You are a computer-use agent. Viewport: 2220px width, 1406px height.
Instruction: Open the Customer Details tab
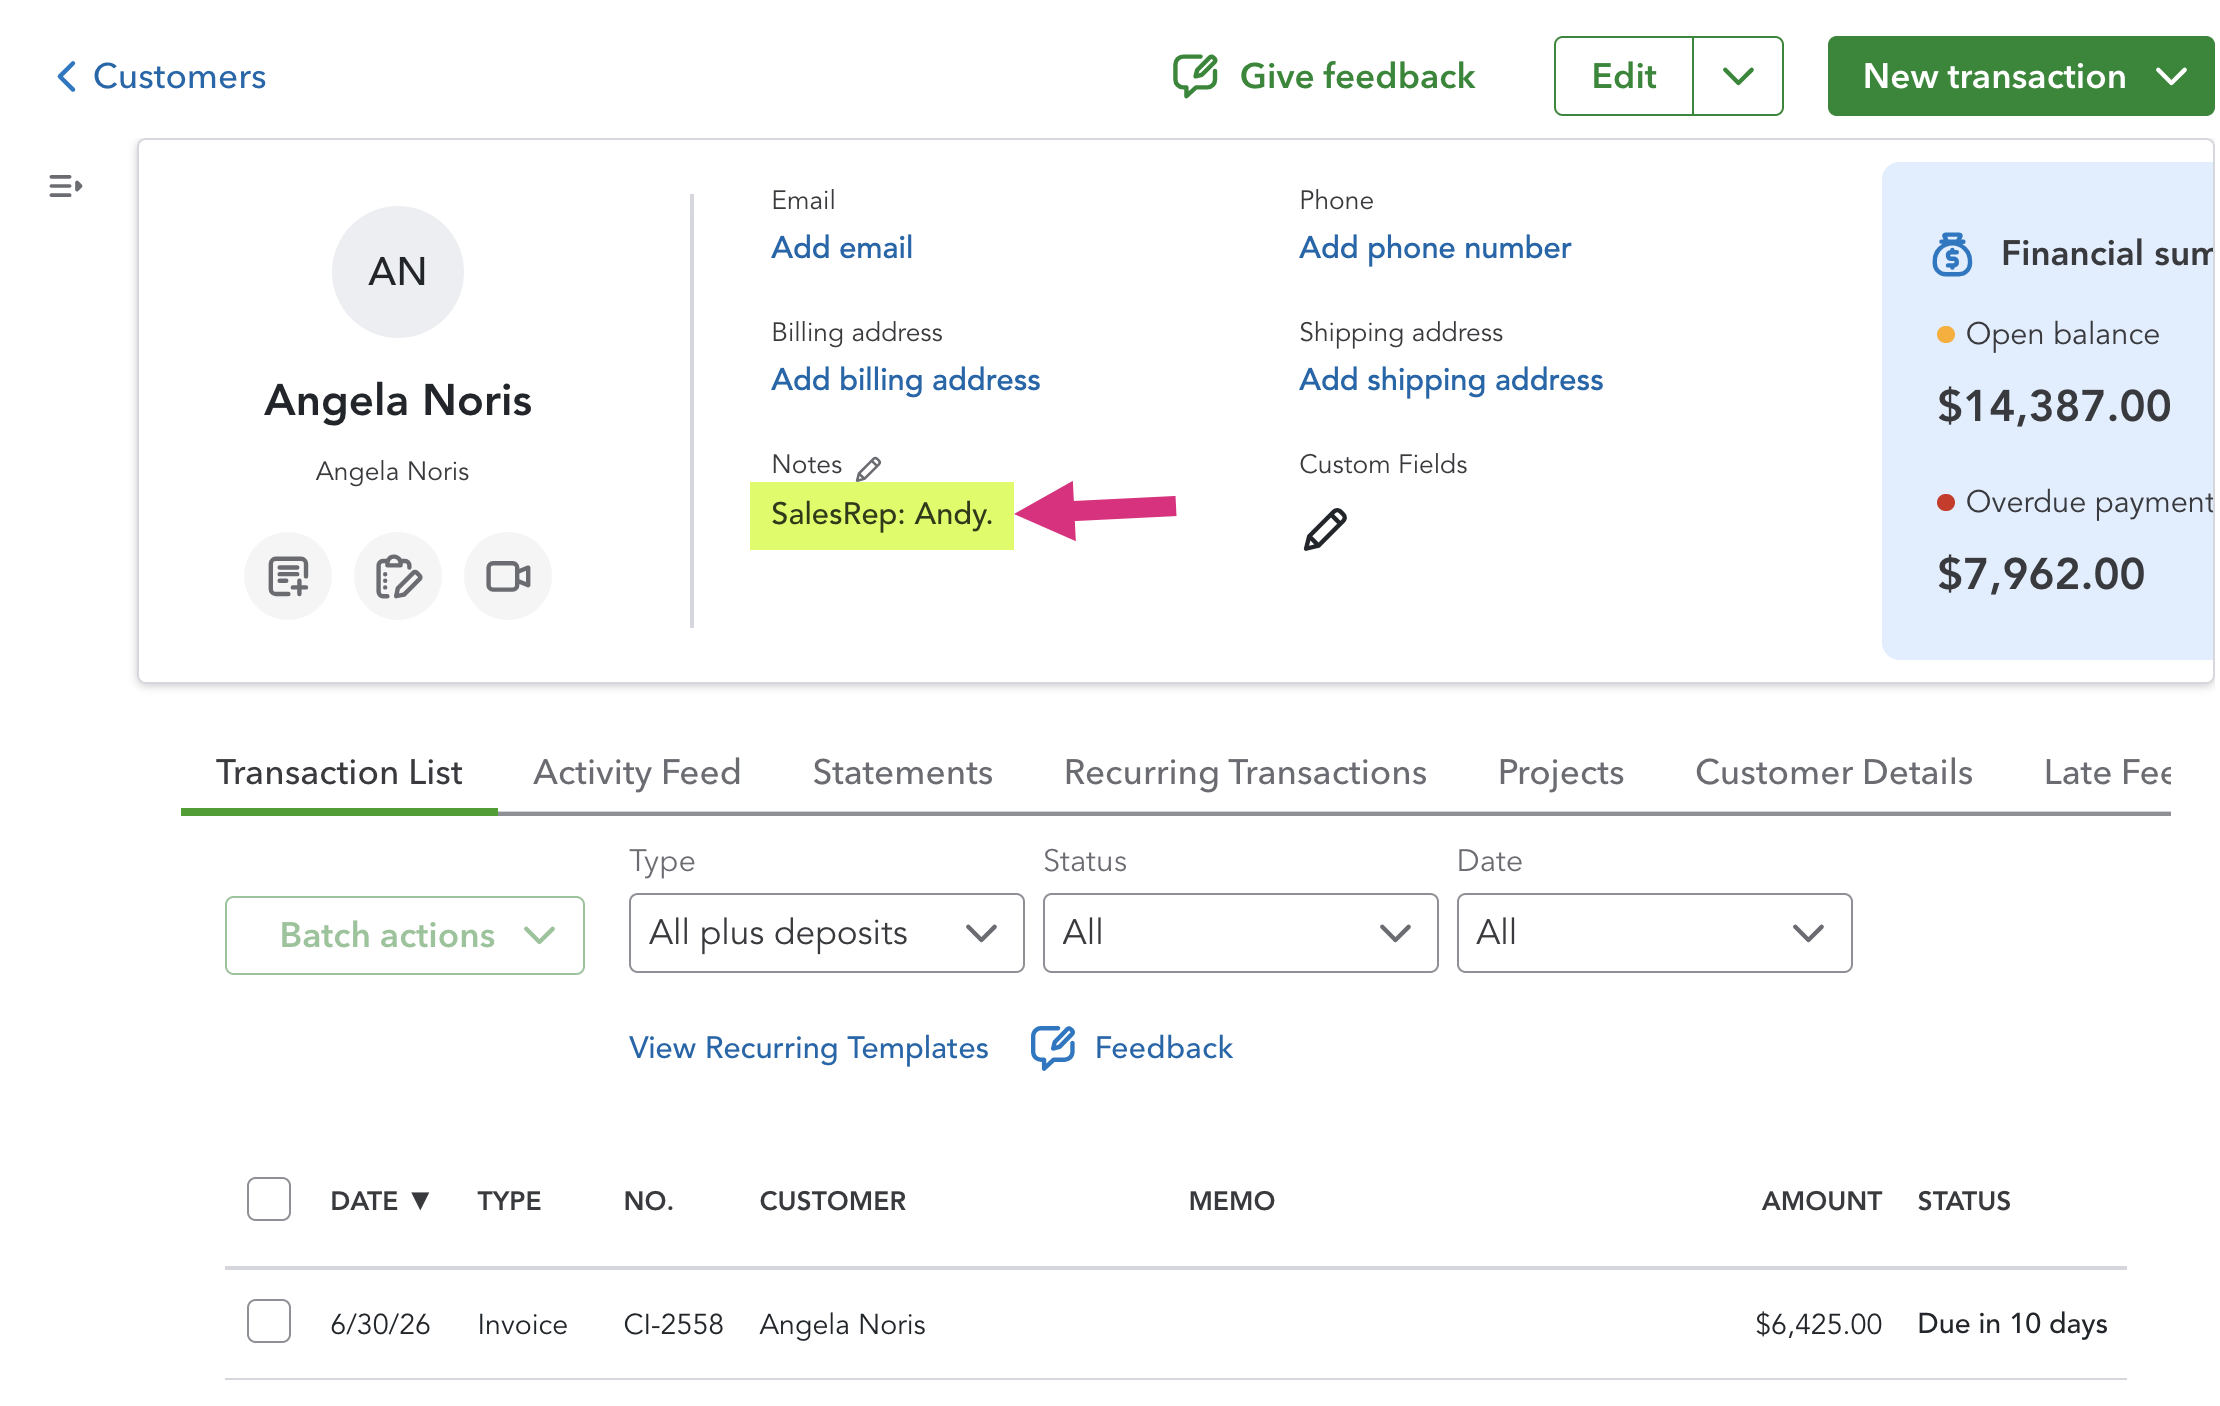pyautogui.click(x=1833, y=772)
